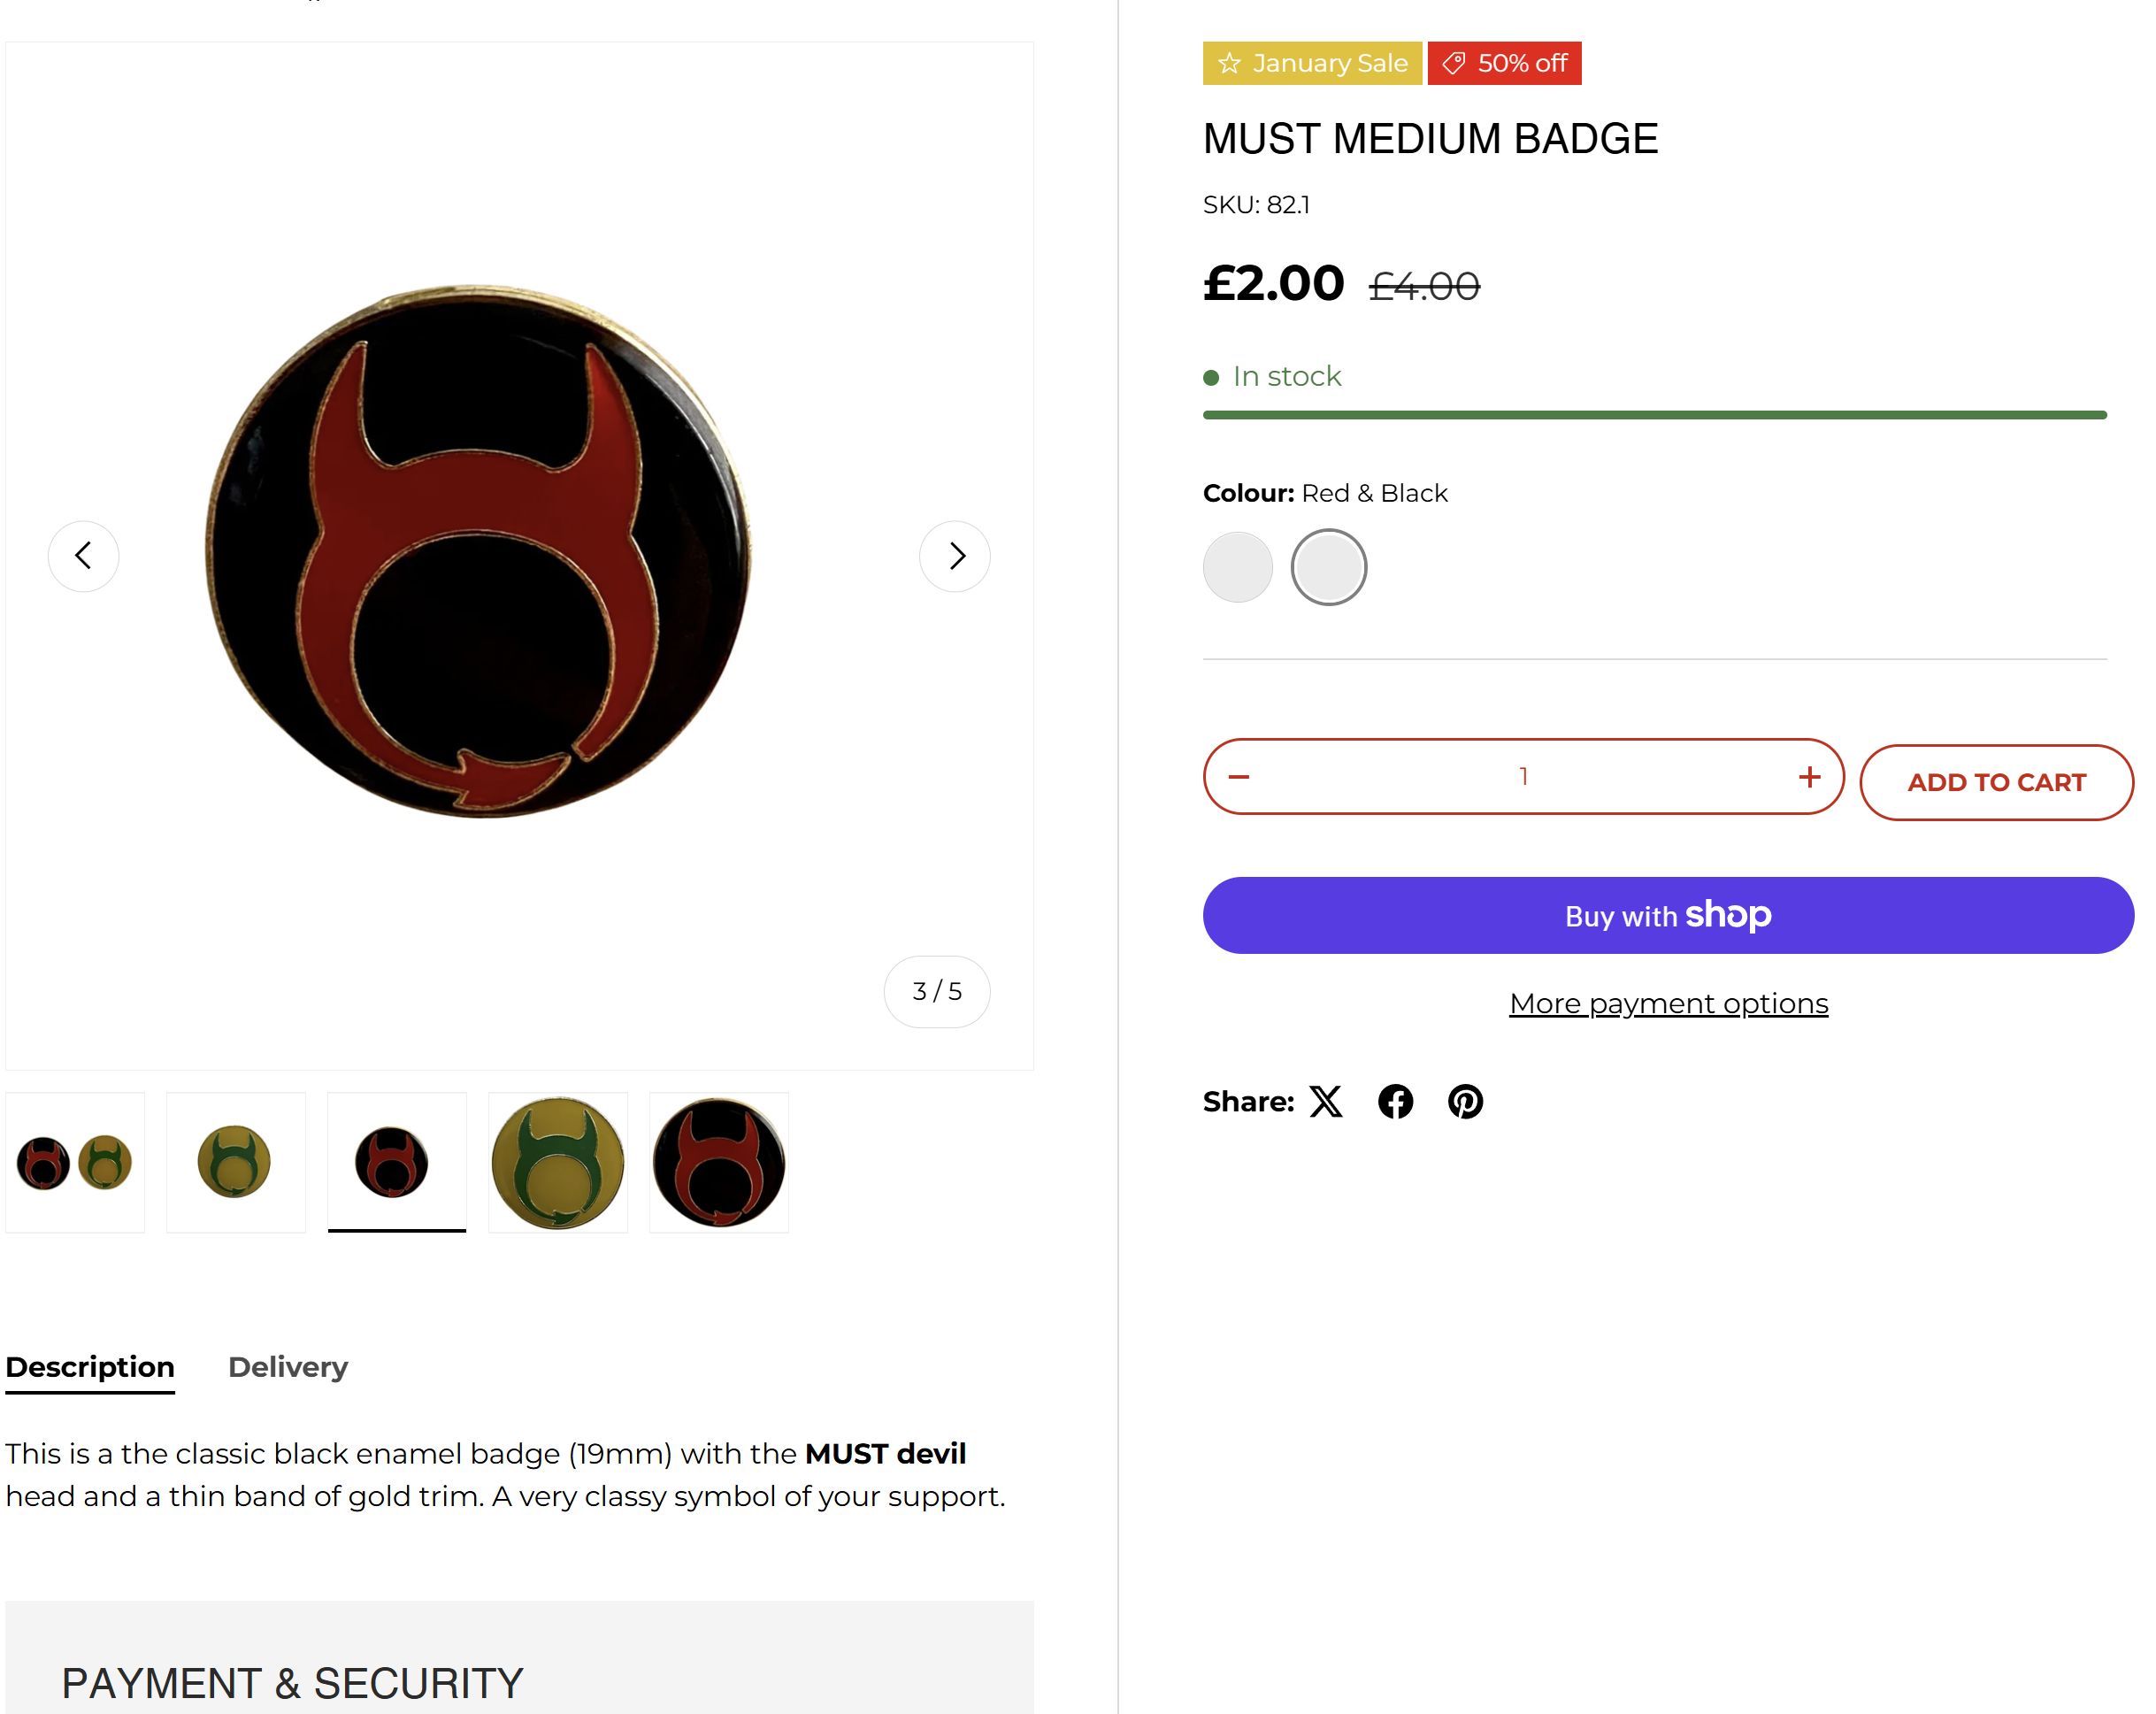The image size is (2156, 1714).
Task: Open More payment options link
Action: [1668, 1003]
